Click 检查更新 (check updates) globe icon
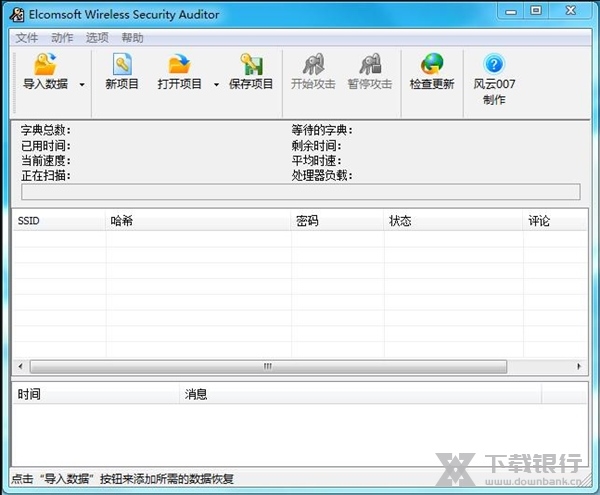Viewport: 600px width, 495px height. 432,64
